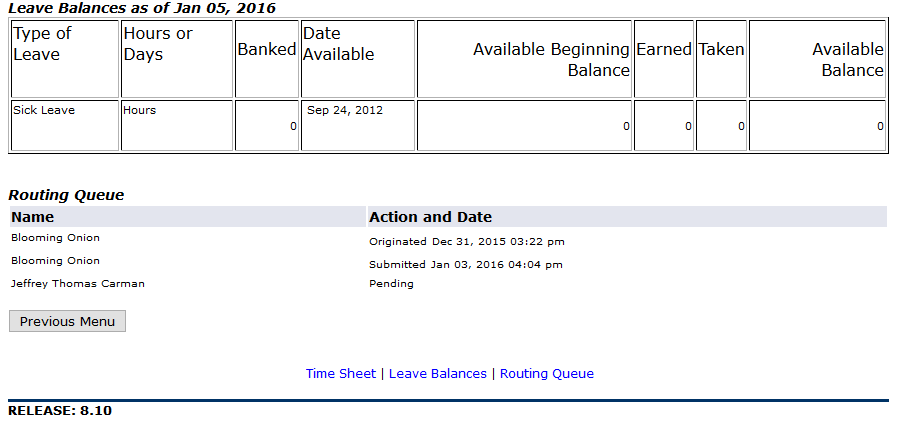This screenshot has width=897, height=426.
Task: Click the Submitted Jan 03, 2016 entry
Action: [x=466, y=264]
